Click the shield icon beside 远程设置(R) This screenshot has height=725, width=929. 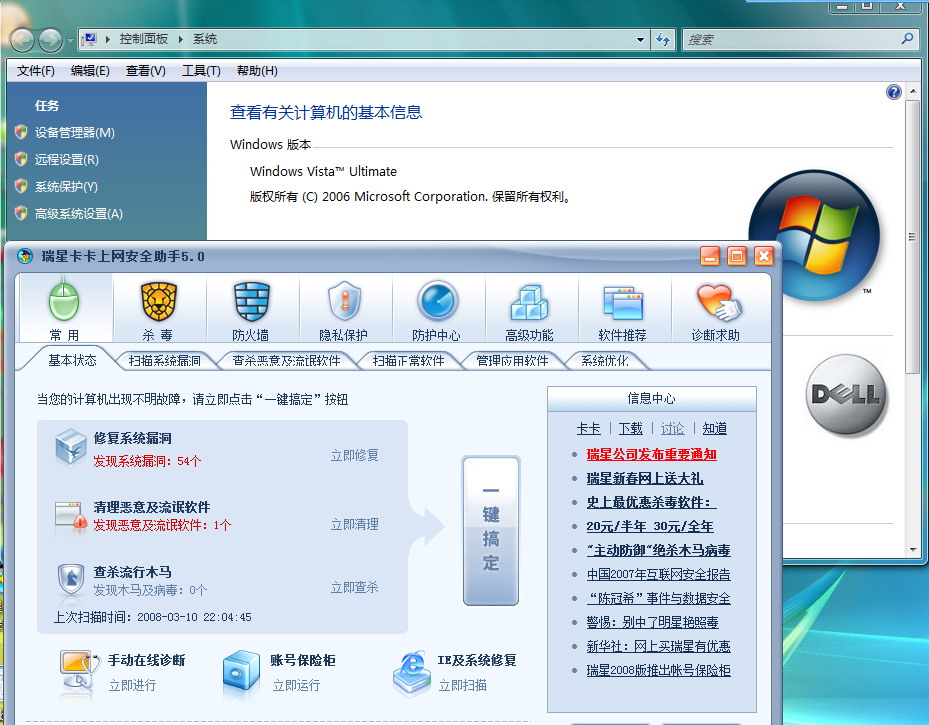coord(21,159)
